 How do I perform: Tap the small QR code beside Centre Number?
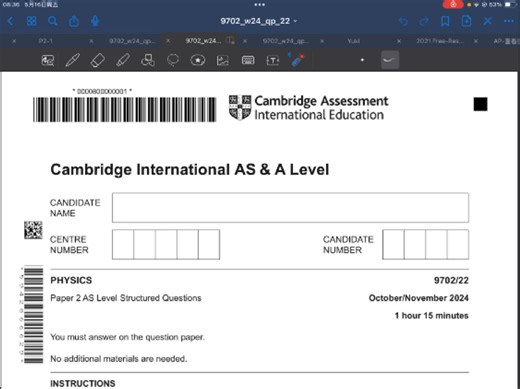(x=33, y=230)
